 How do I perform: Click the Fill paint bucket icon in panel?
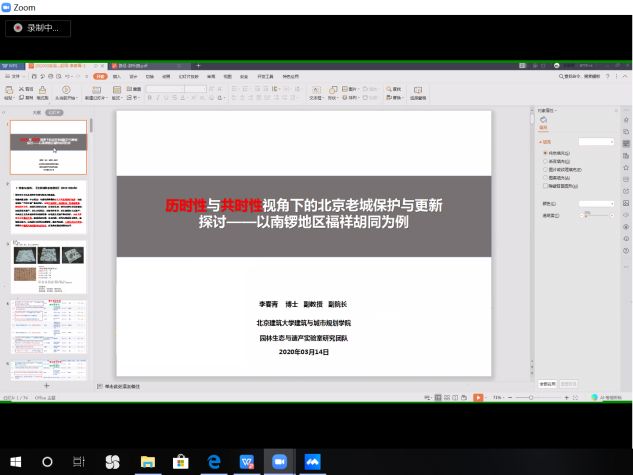coord(544,121)
